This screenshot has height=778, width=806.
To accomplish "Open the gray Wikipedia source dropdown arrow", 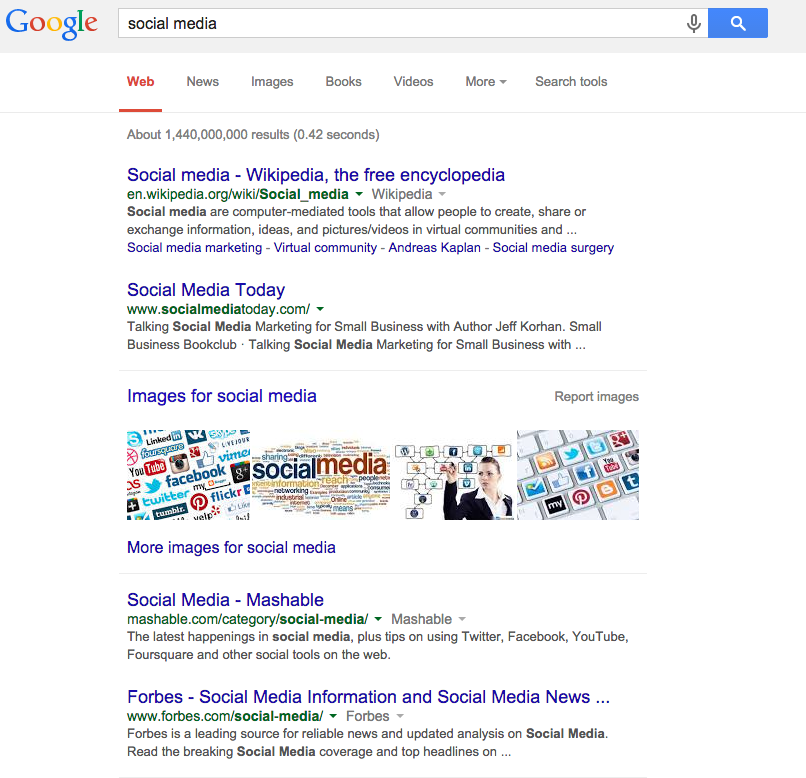I will tap(442, 194).
